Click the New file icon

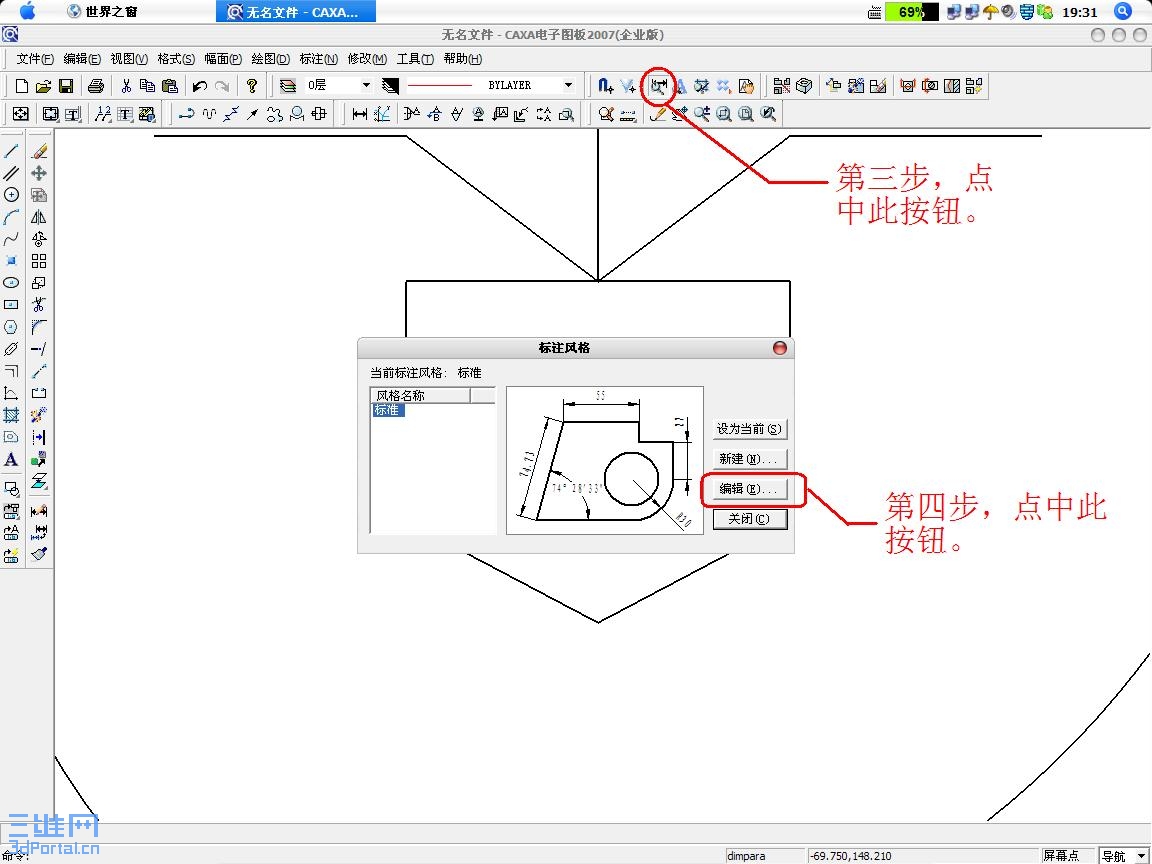tap(22, 86)
